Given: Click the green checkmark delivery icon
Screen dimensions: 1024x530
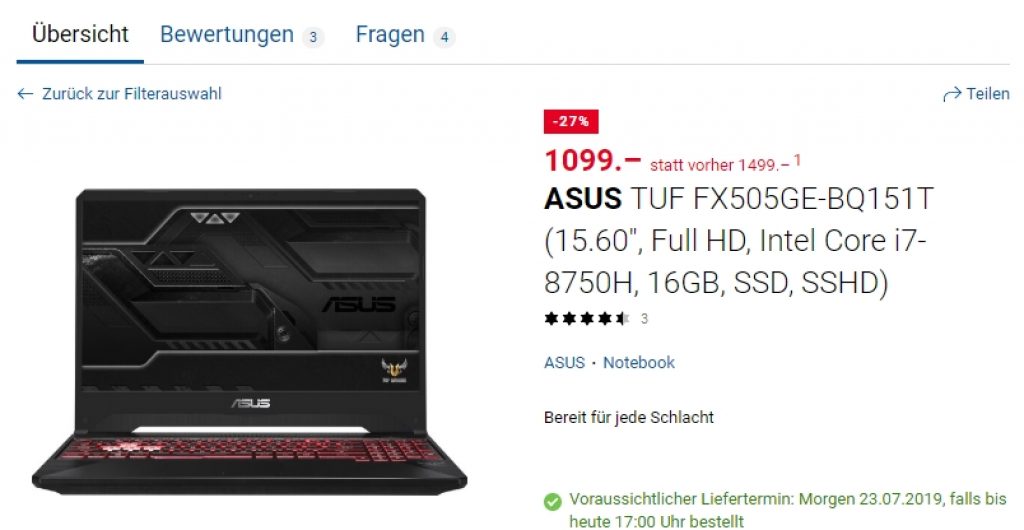Looking at the screenshot, I should (552, 501).
